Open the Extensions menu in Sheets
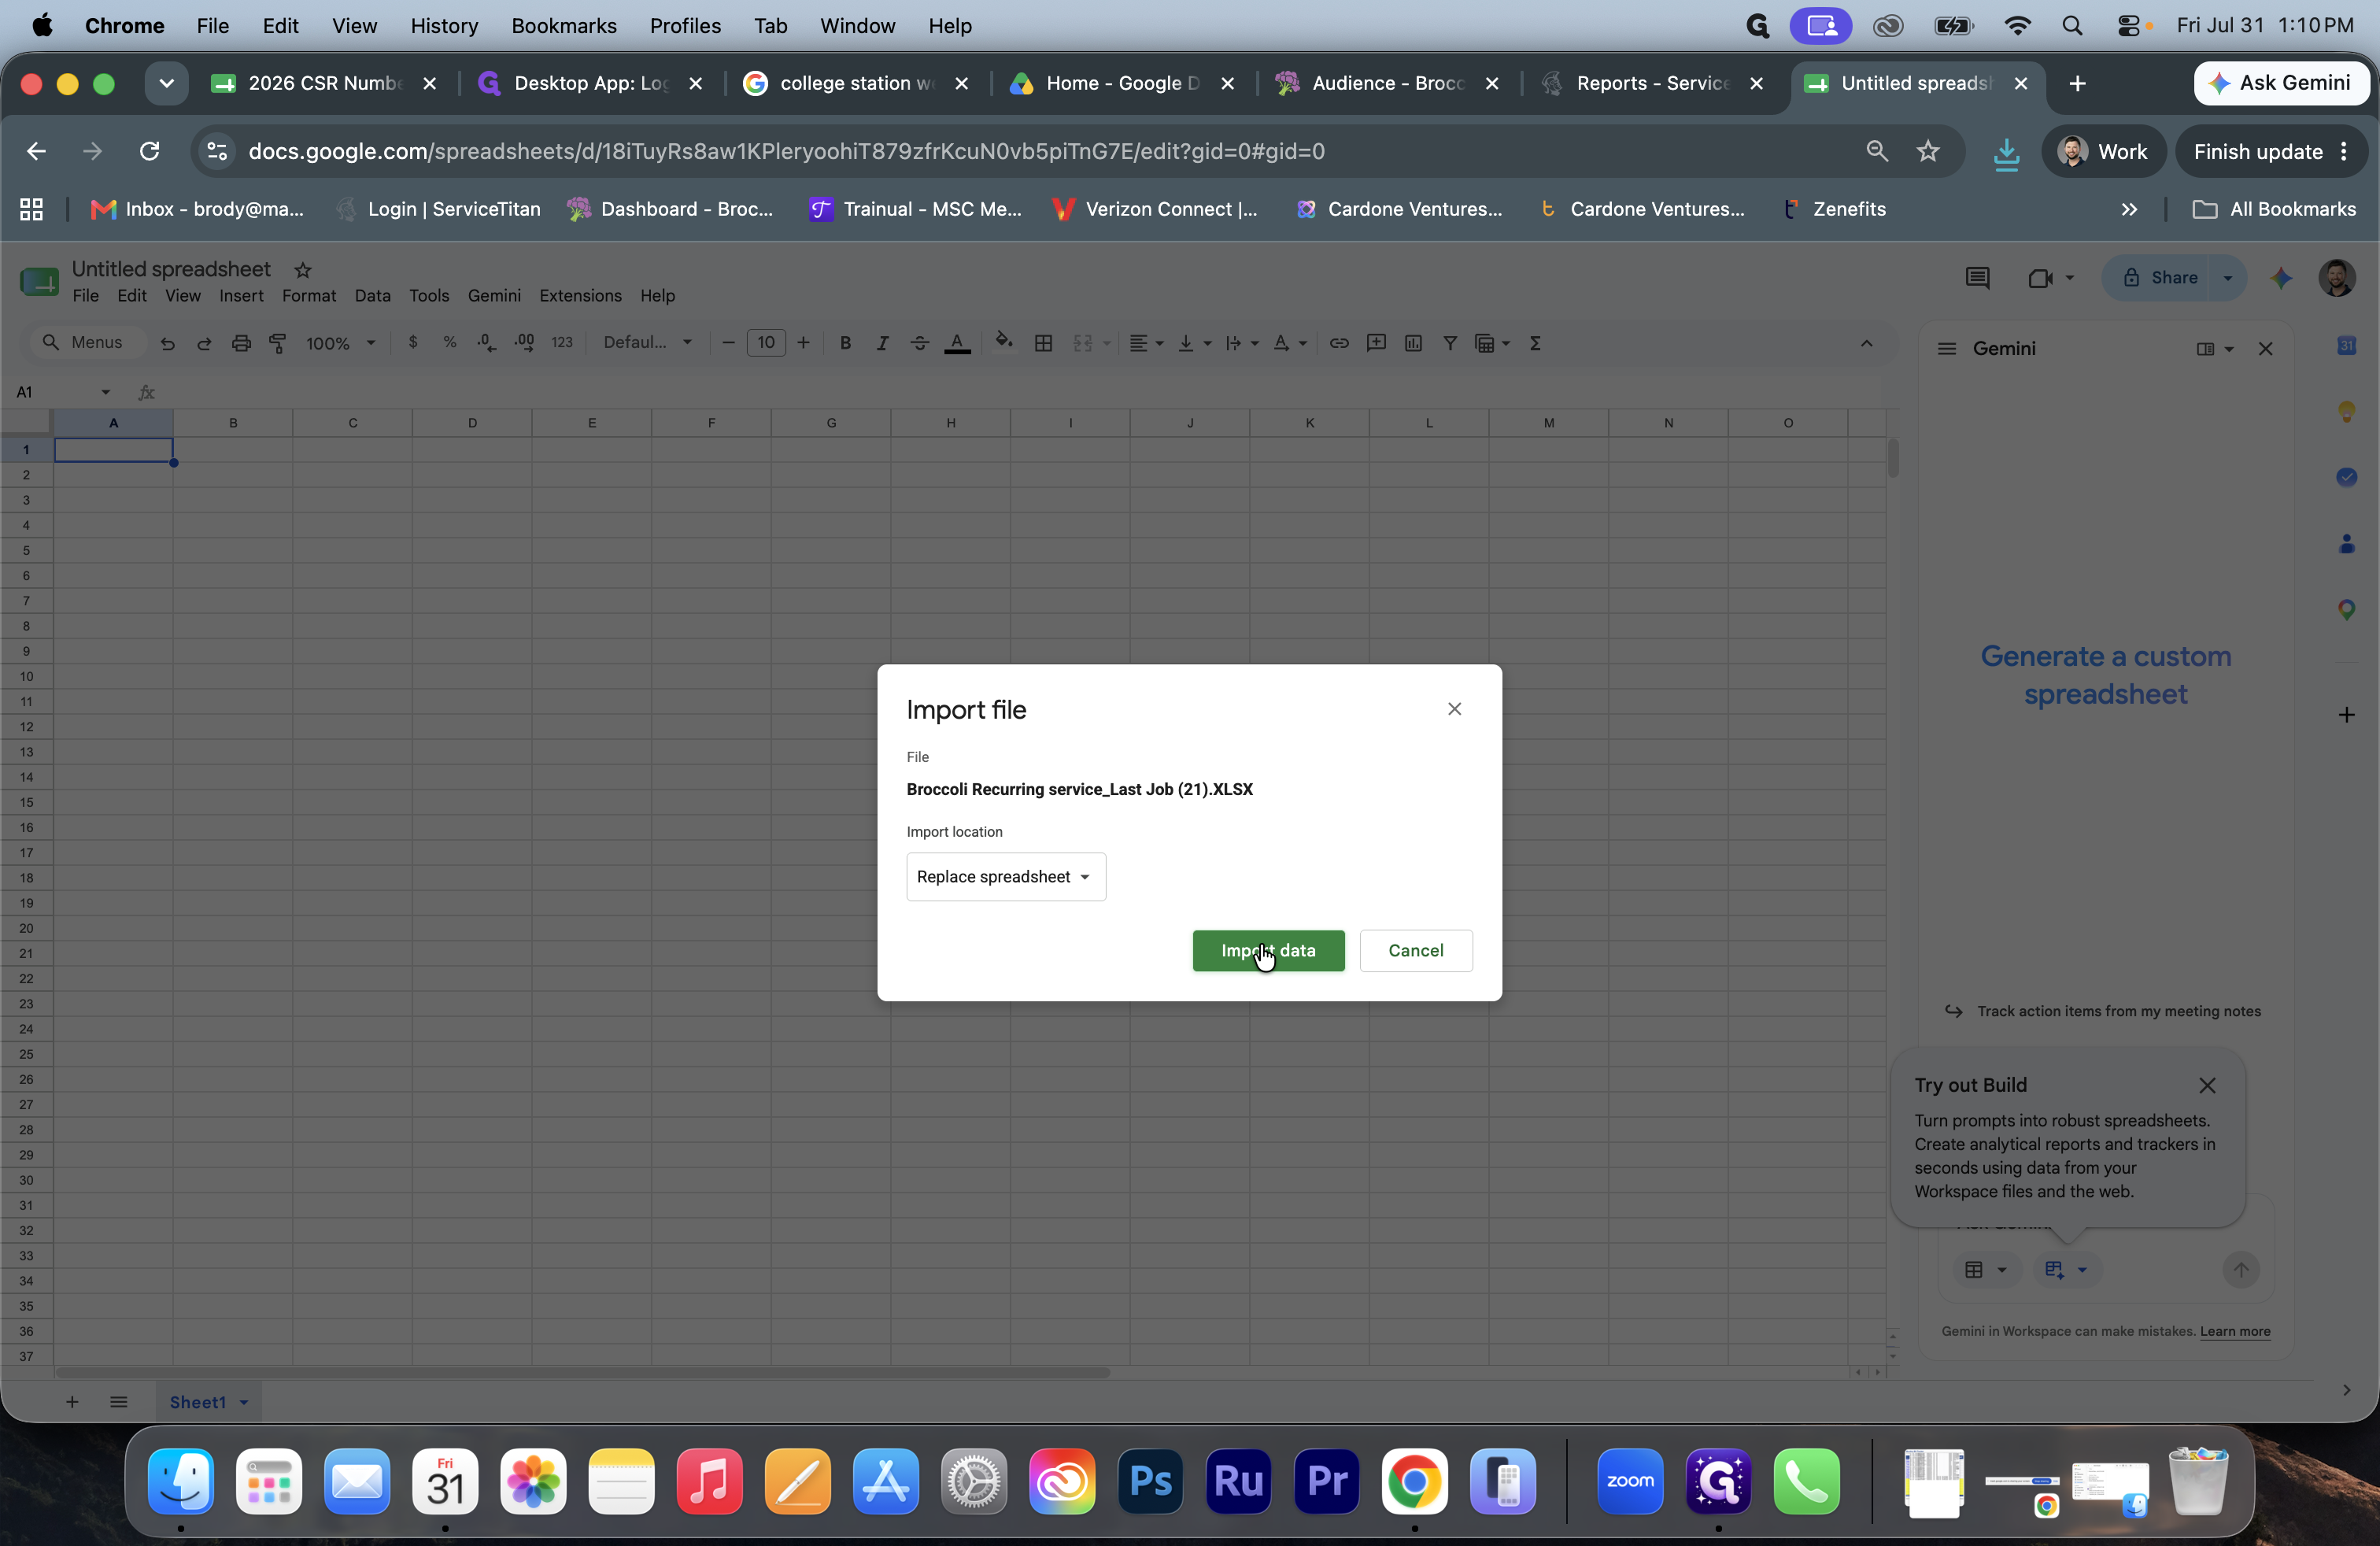Screen dimensions: 2380x1546 pyautogui.click(x=580, y=296)
